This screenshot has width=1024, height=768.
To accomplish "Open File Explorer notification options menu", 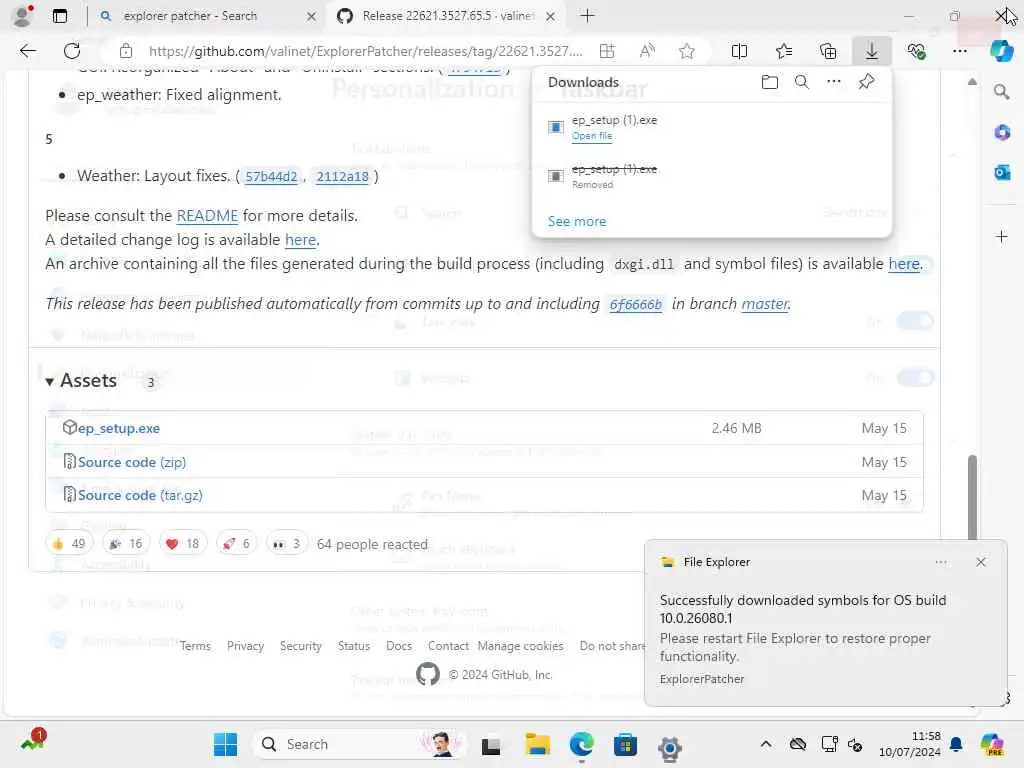I will pyautogui.click(x=941, y=562).
